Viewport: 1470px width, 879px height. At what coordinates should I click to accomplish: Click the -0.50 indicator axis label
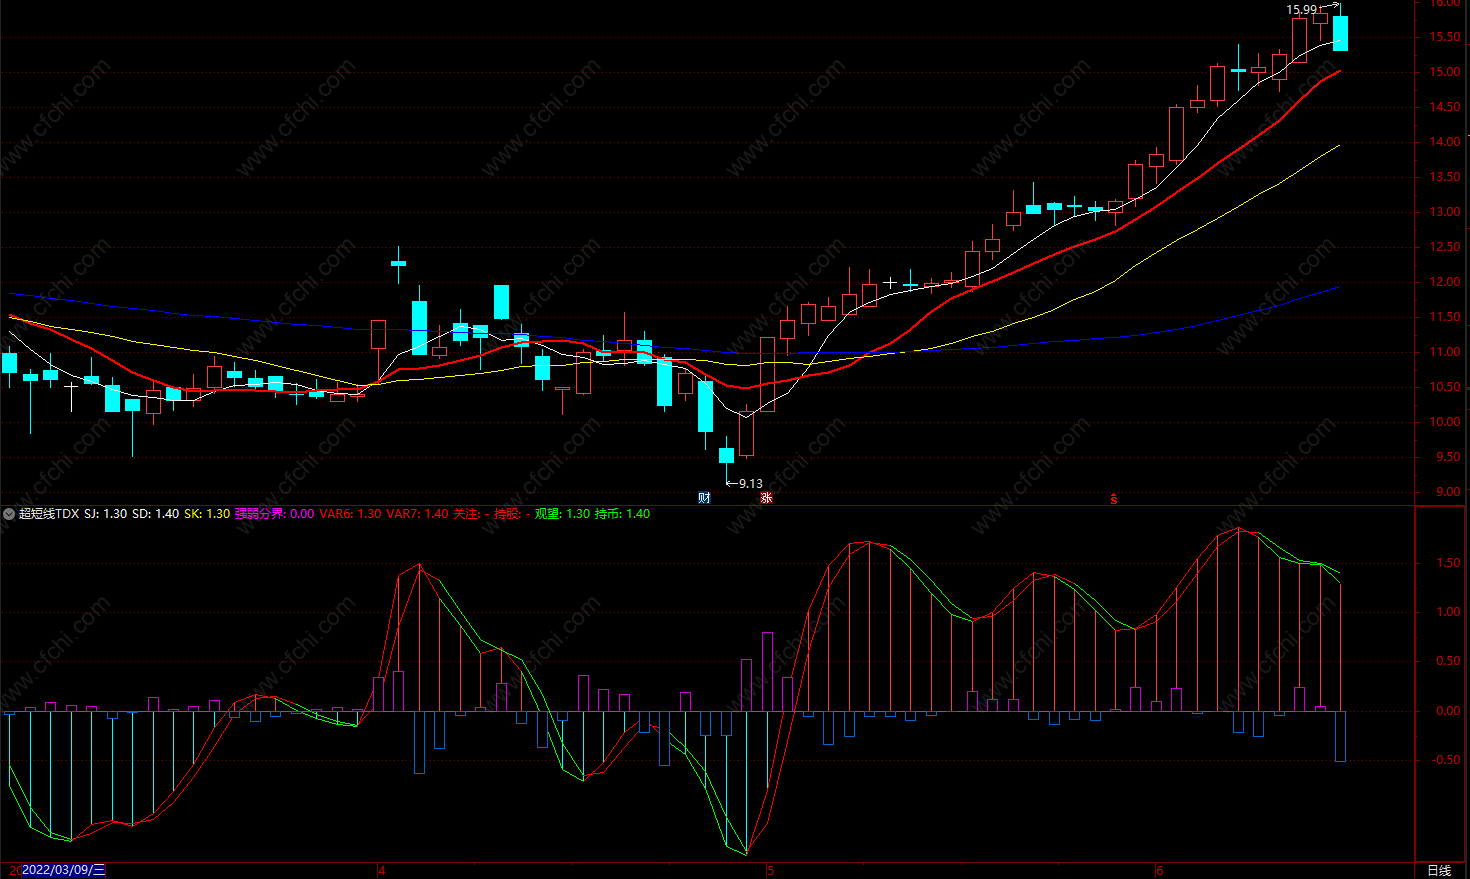[x=1445, y=760]
